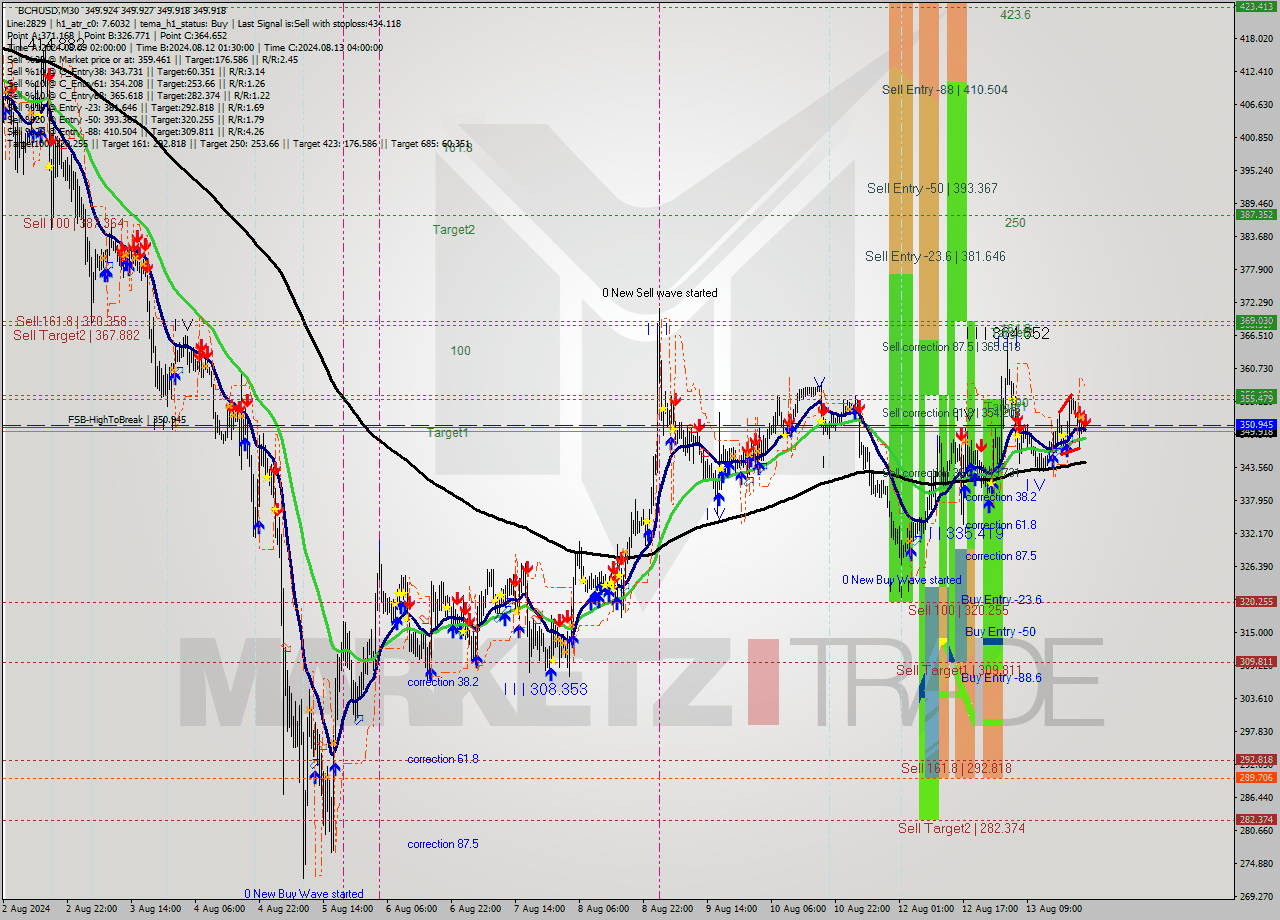Image resolution: width=1280 pixels, height=920 pixels.
Task: Click the green Target2 label
Action: (454, 229)
